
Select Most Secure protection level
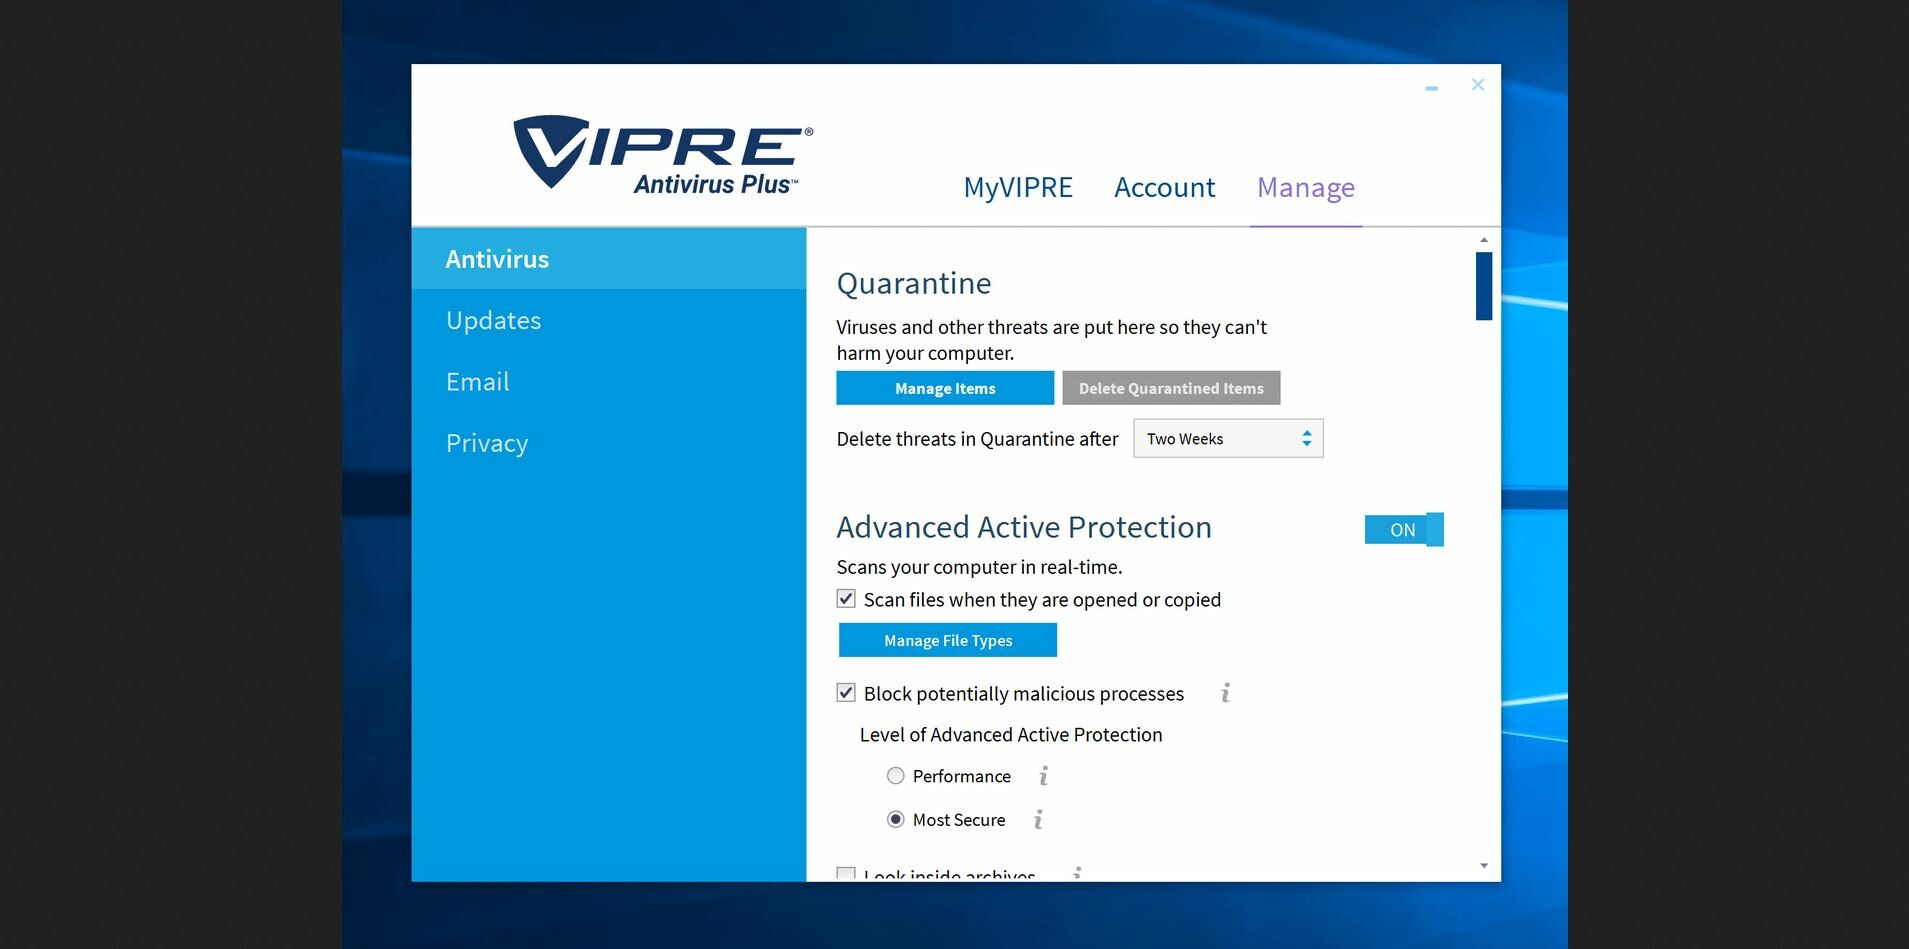(896, 820)
